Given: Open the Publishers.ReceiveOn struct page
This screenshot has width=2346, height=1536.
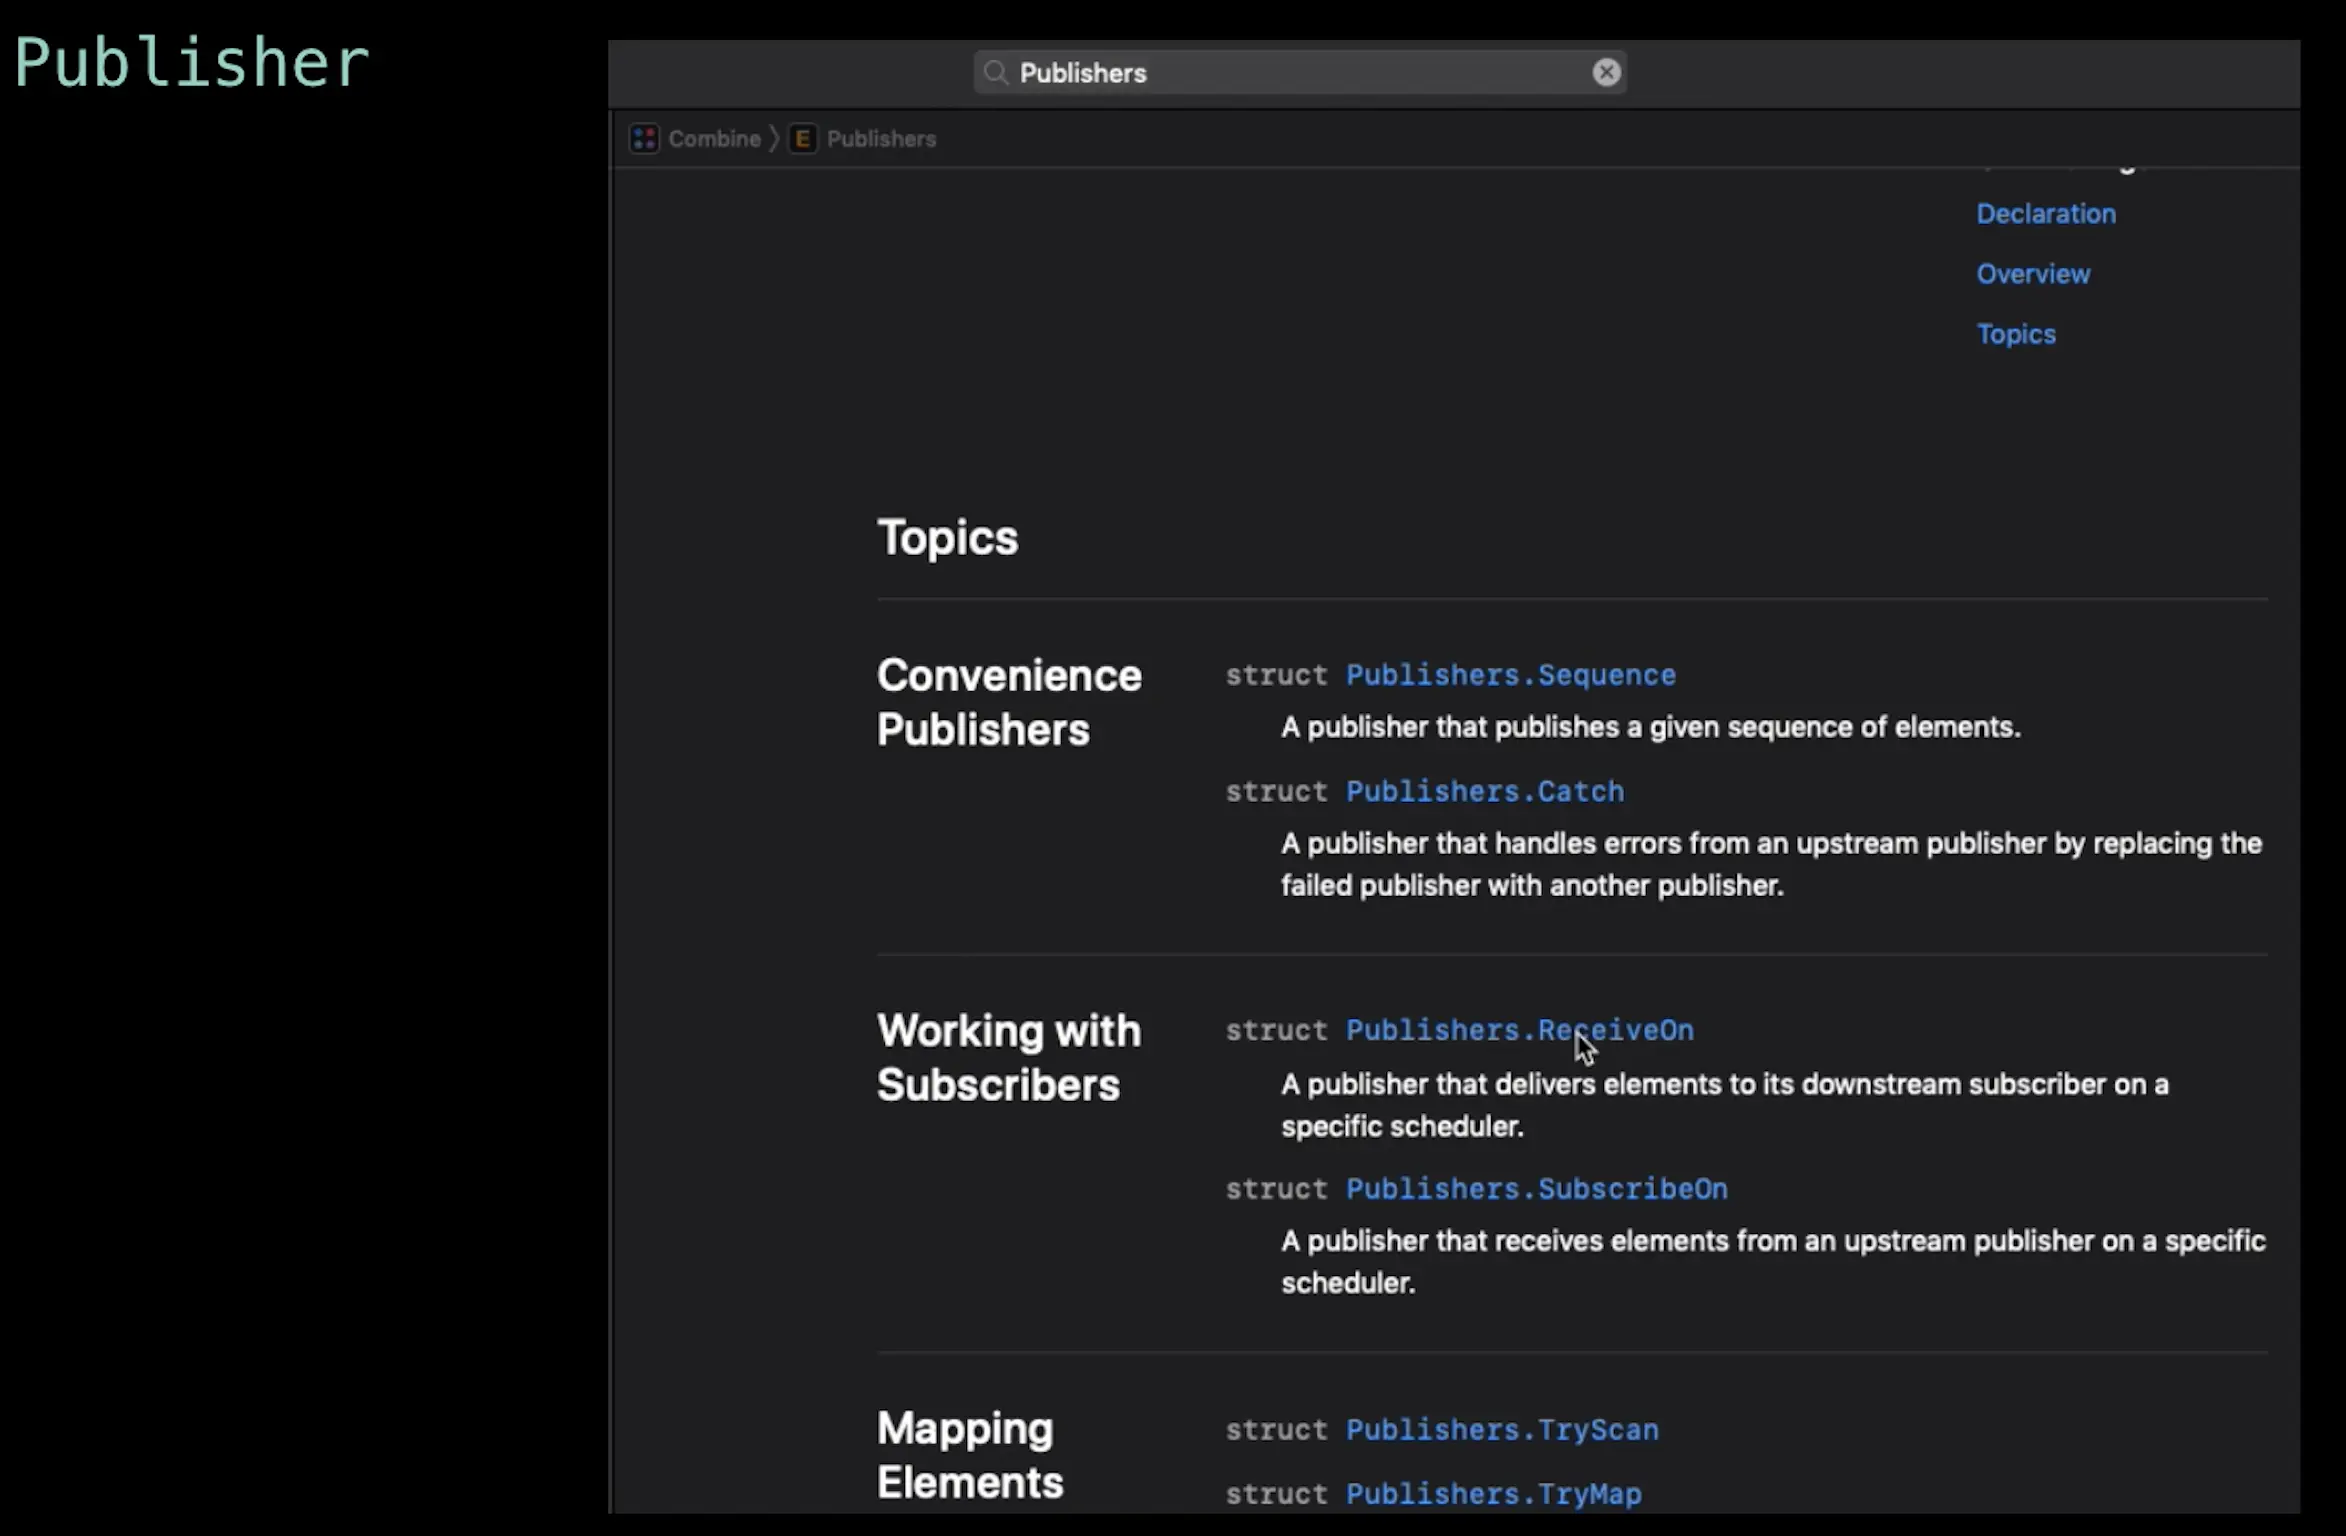Looking at the screenshot, I should point(1519,1031).
